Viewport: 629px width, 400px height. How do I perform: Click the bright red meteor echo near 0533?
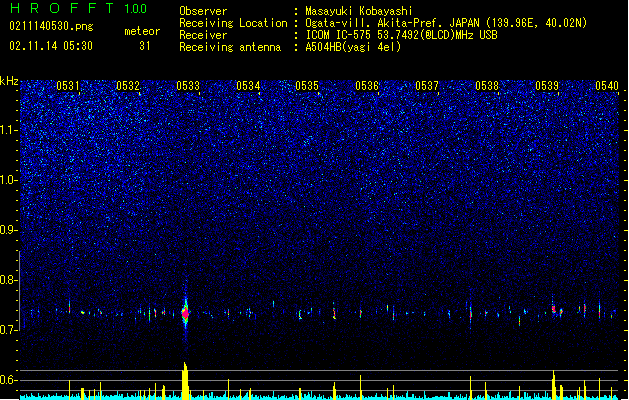click(x=185, y=313)
